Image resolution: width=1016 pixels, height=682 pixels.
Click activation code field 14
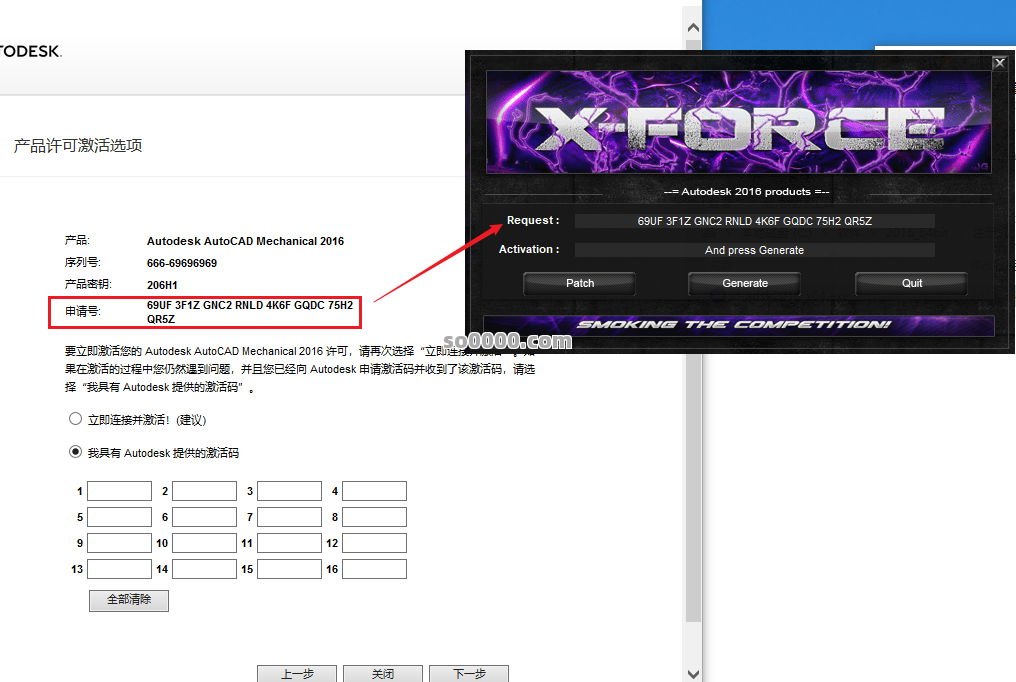click(204, 569)
